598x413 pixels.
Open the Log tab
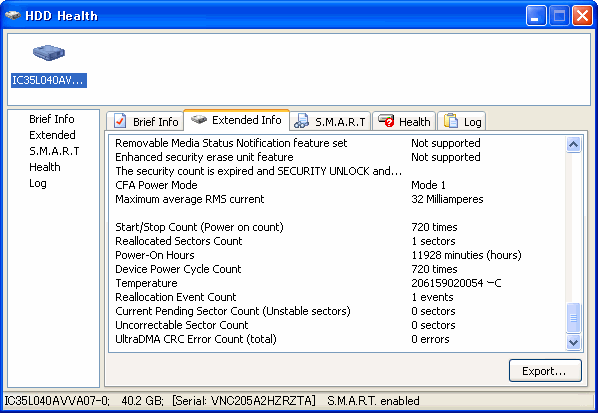461,121
